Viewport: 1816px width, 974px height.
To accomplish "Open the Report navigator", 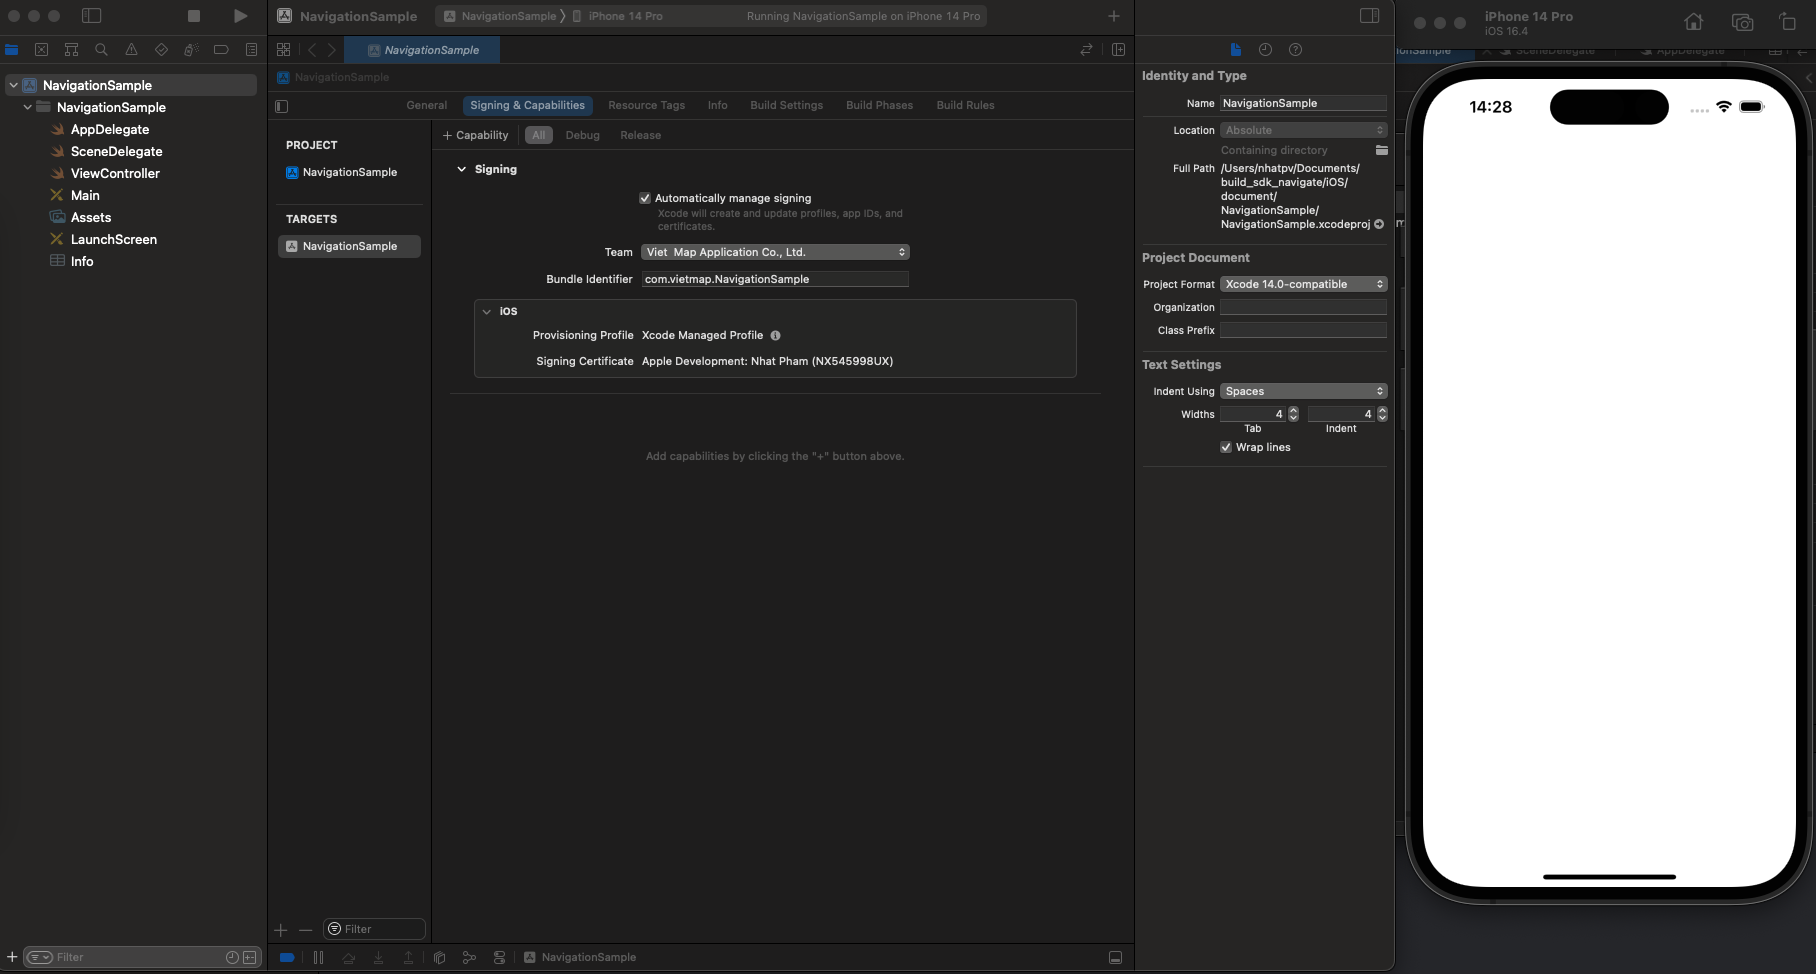I will pyautogui.click(x=251, y=49).
